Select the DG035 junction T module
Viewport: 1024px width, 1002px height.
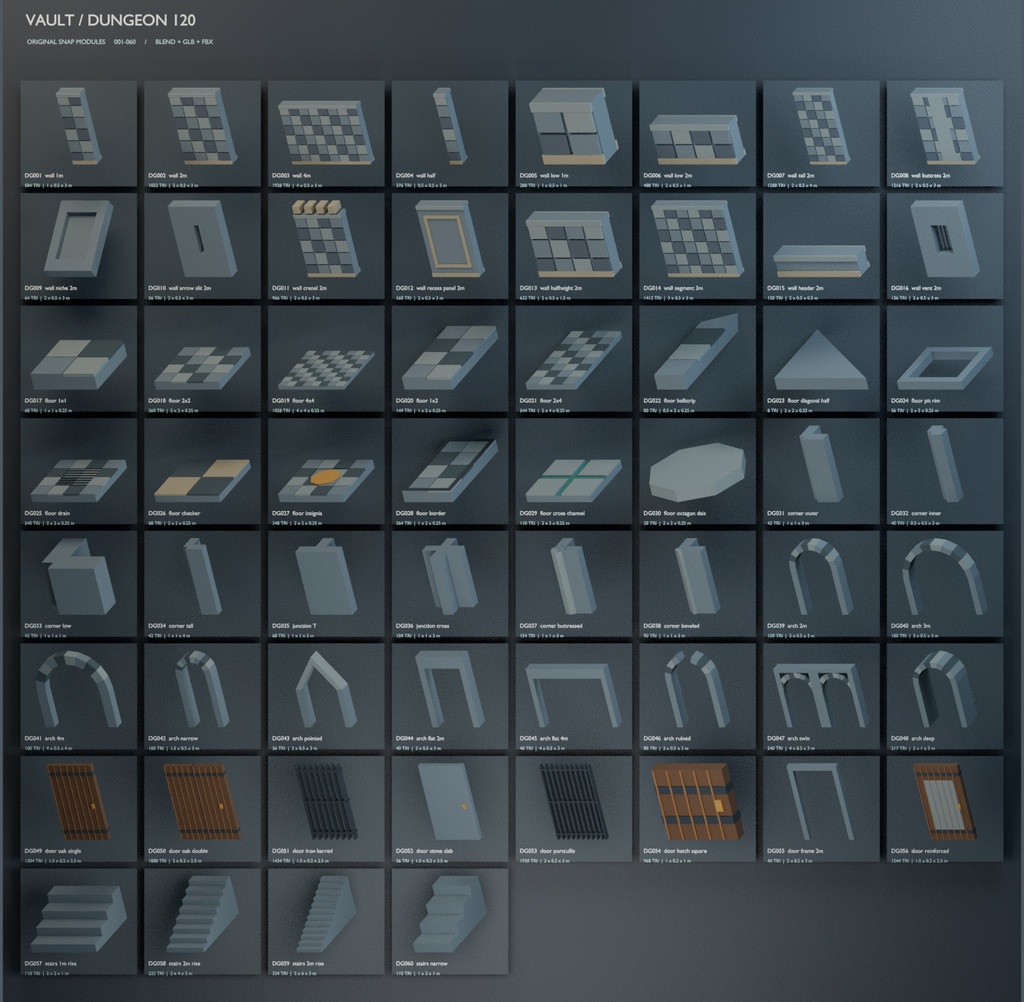tap(327, 585)
